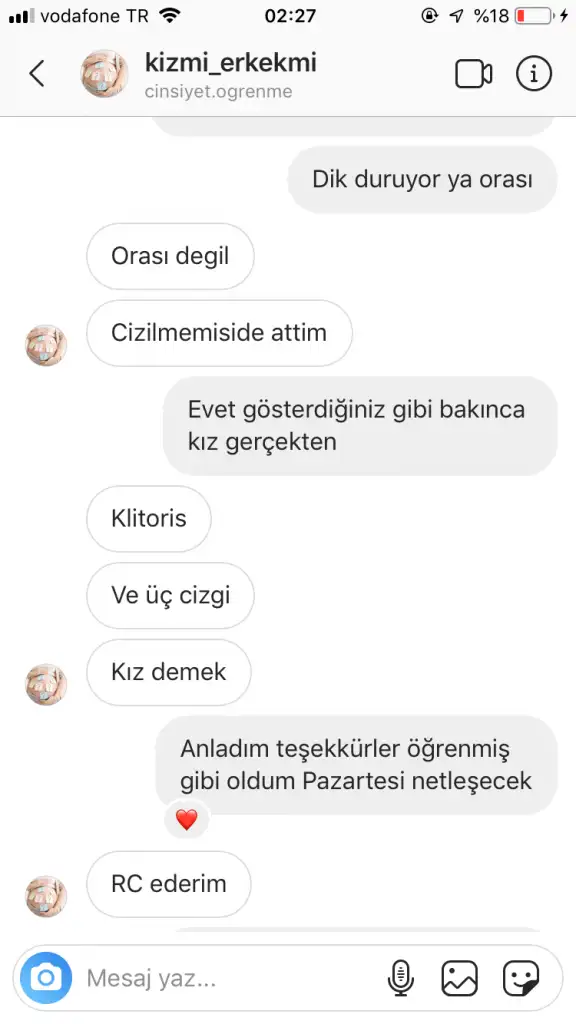The width and height of the screenshot is (576, 1024).
Task: Select the 'Klitoris' message bubble
Action: 149,519
